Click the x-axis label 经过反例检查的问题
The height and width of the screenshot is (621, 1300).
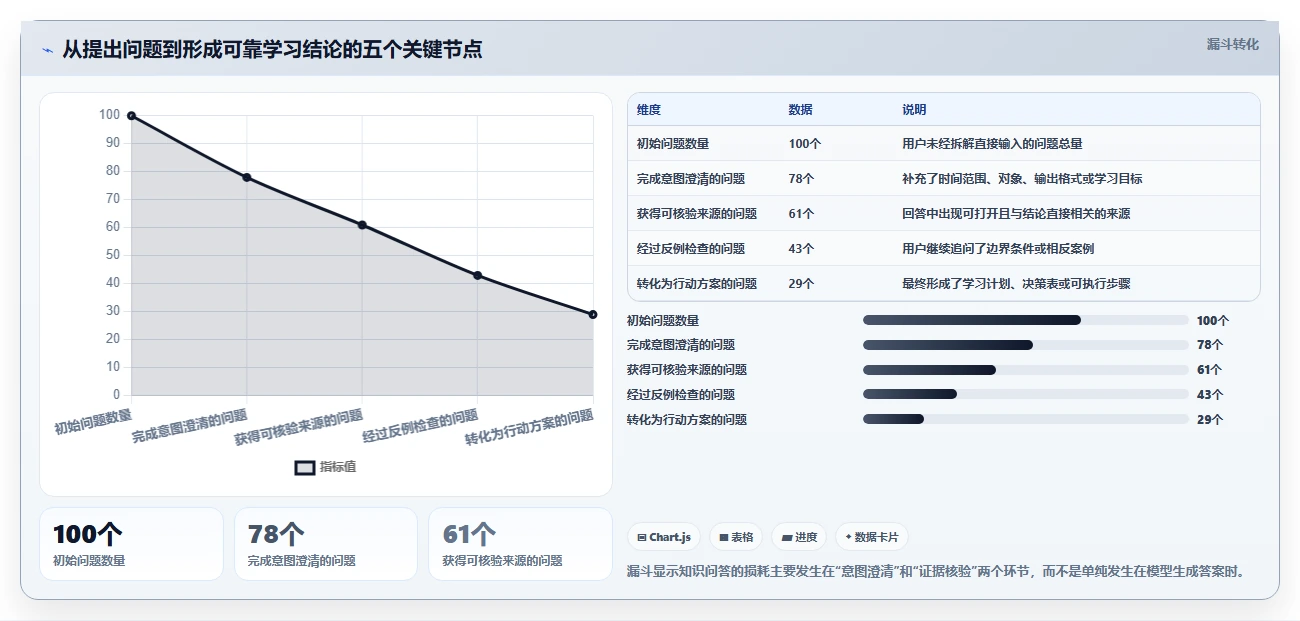pyautogui.click(x=420, y=426)
